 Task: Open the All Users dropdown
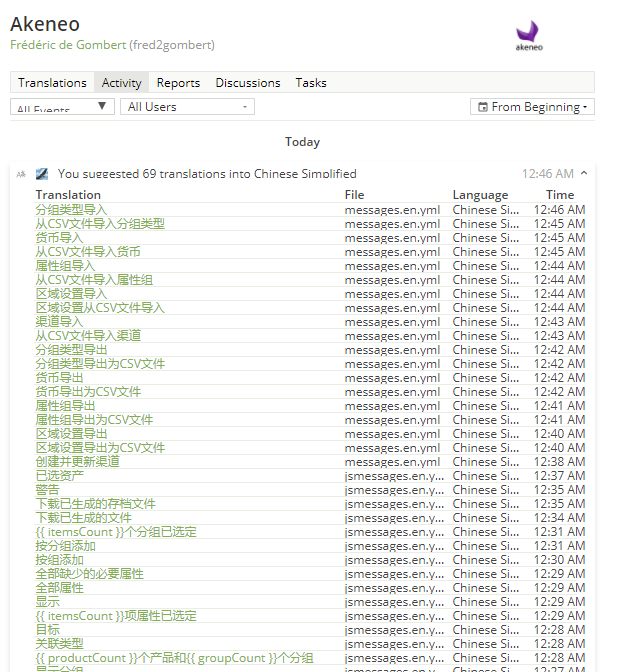[187, 107]
